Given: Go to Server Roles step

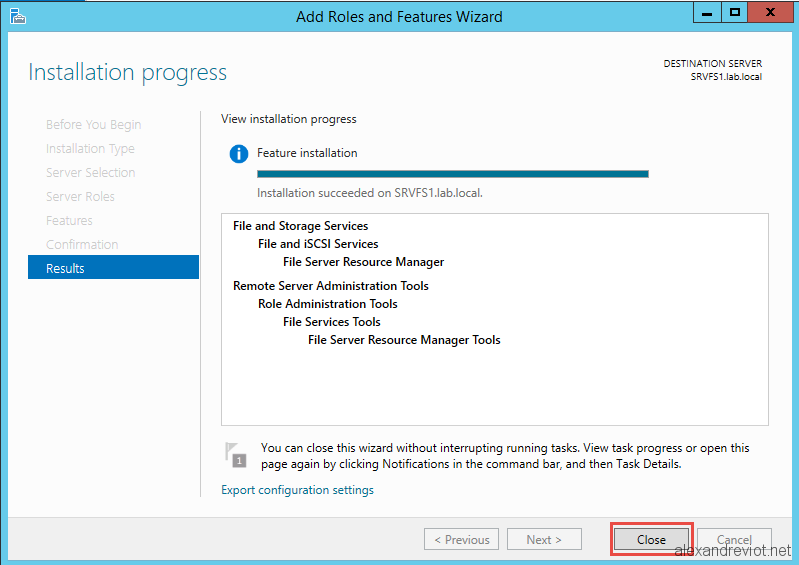Looking at the screenshot, I should (x=81, y=197).
